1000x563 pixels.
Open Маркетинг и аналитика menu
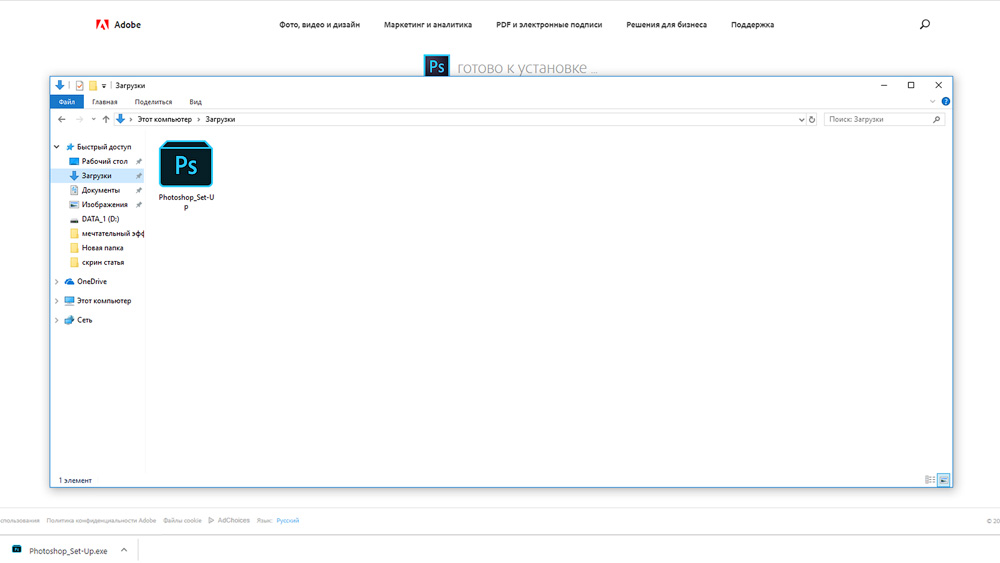[428, 25]
